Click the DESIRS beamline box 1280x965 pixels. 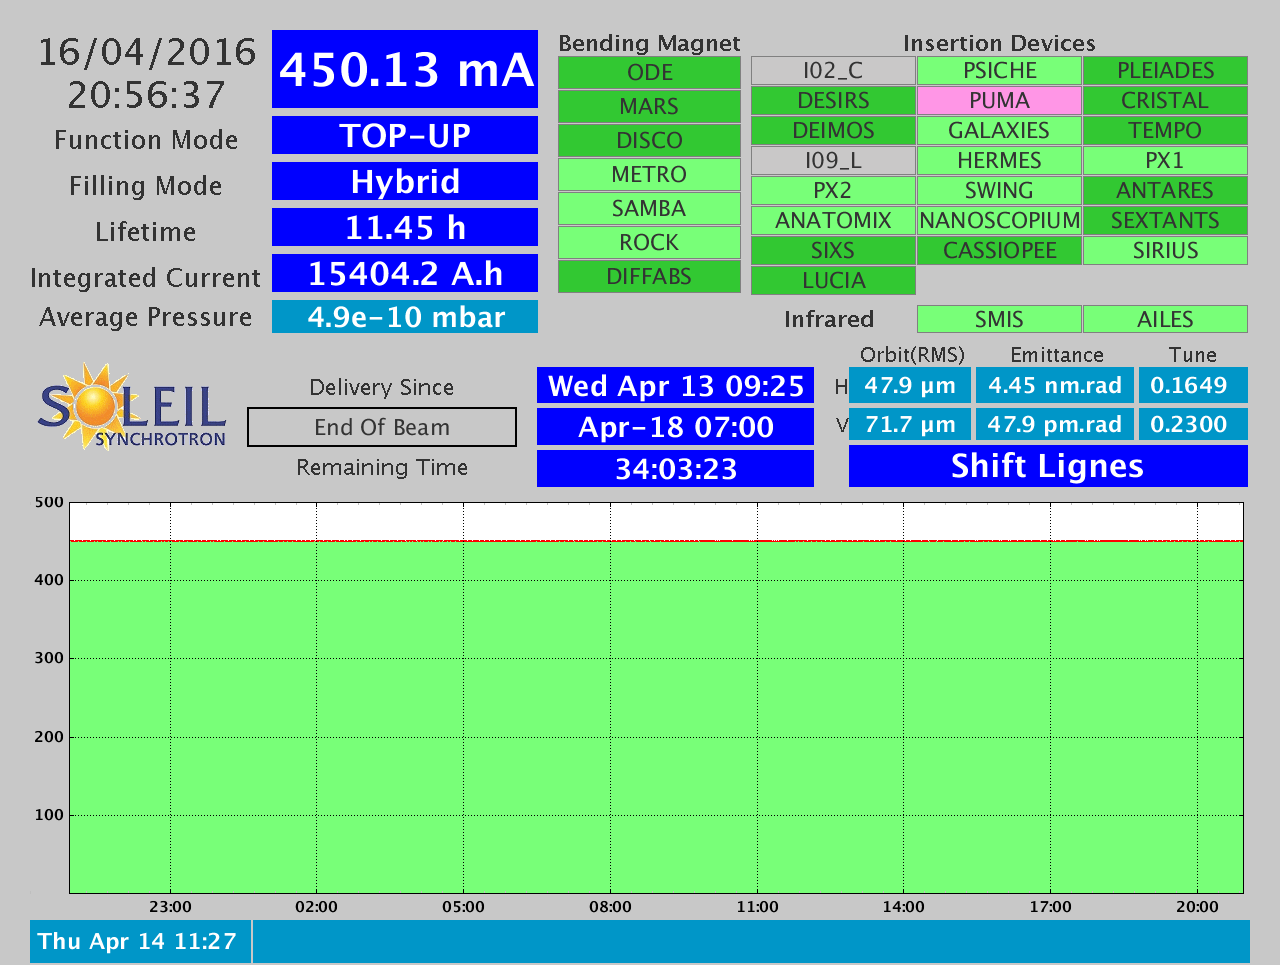coord(833,101)
